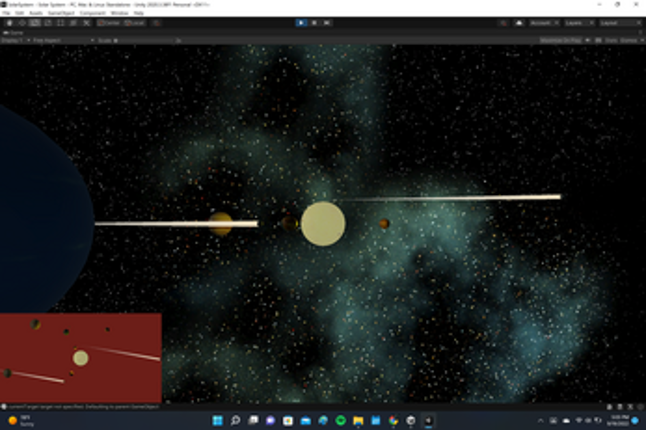The width and height of the screenshot is (646, 430).
Task: Select the Game view tab
Action: 13,33
